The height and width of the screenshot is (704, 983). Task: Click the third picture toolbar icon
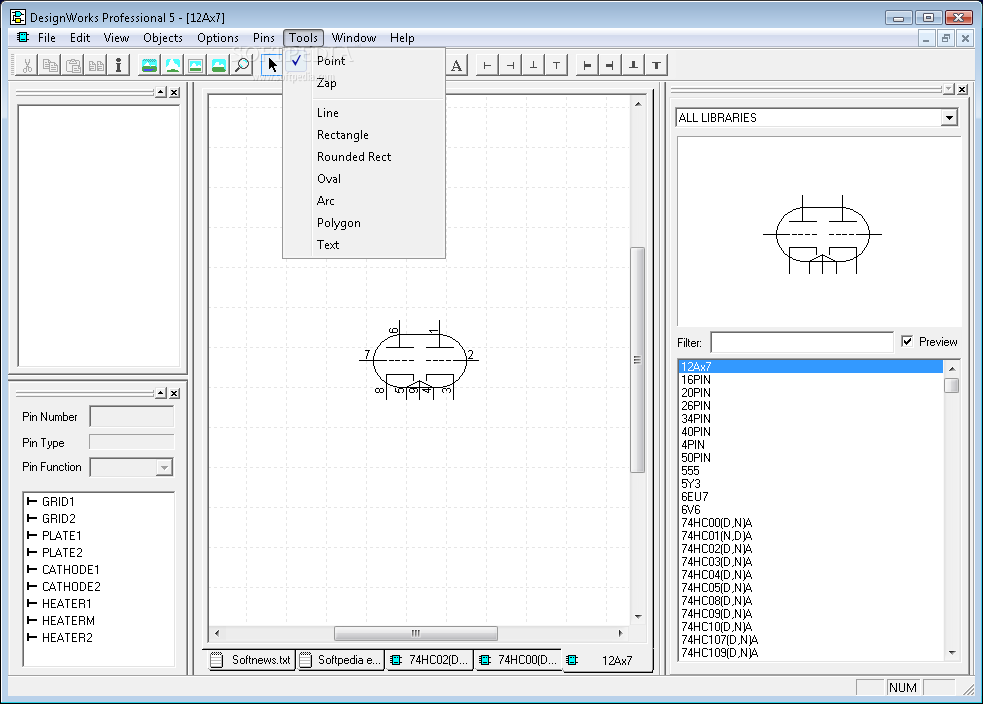coord(196,65)
